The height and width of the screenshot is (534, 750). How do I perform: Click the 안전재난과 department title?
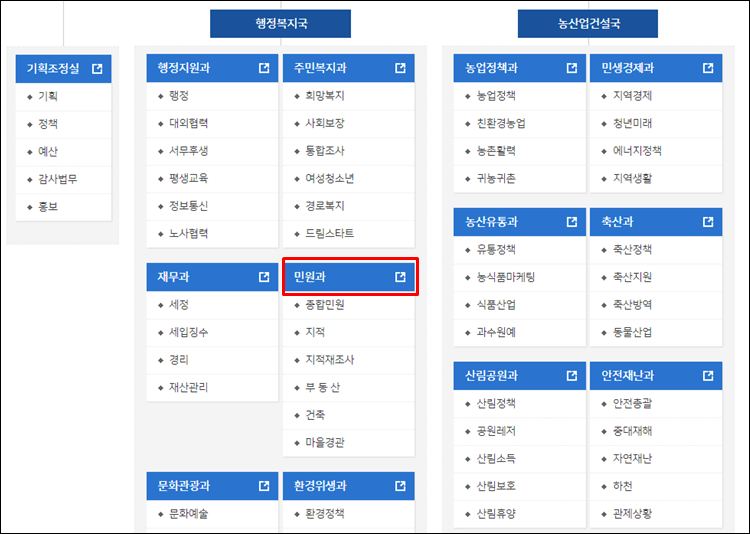pyautogui.click(x=628, y=376)
